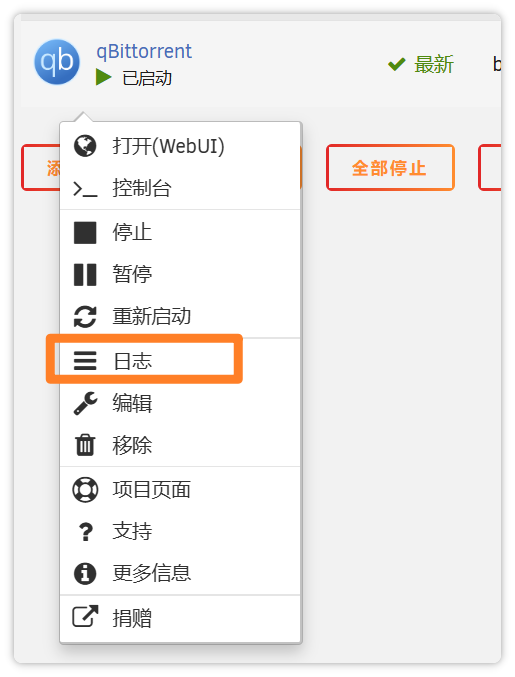Screen dimensions: 515x677
Task: Click the green 最新 update status
Action: [421, 65]
